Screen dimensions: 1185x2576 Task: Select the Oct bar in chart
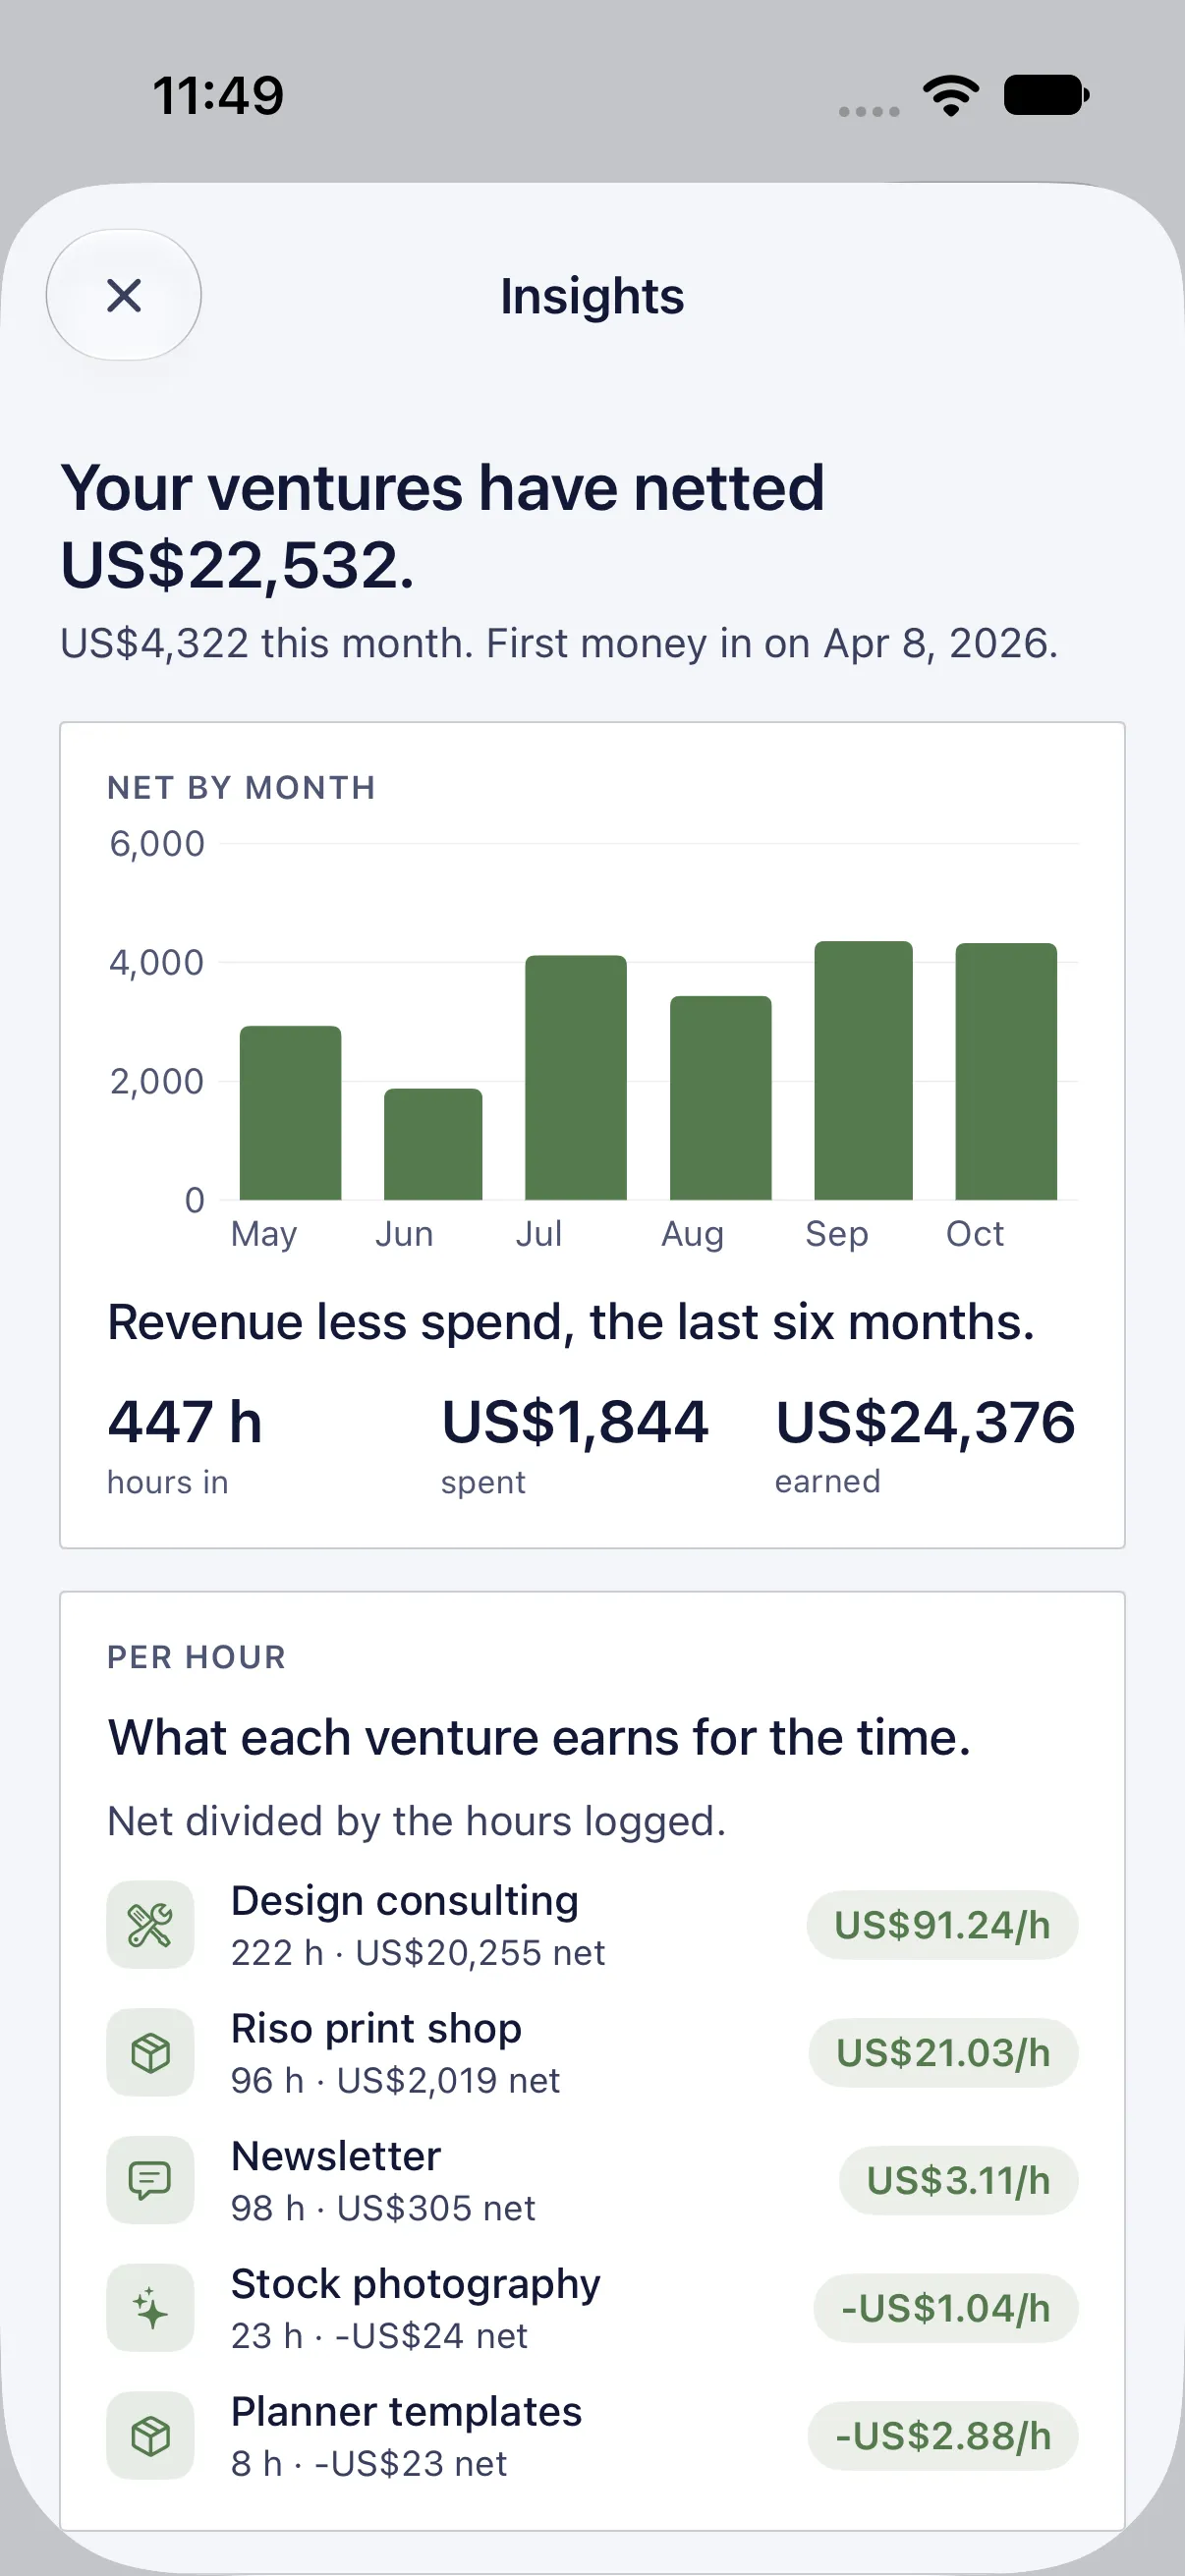point(1006,1072)
